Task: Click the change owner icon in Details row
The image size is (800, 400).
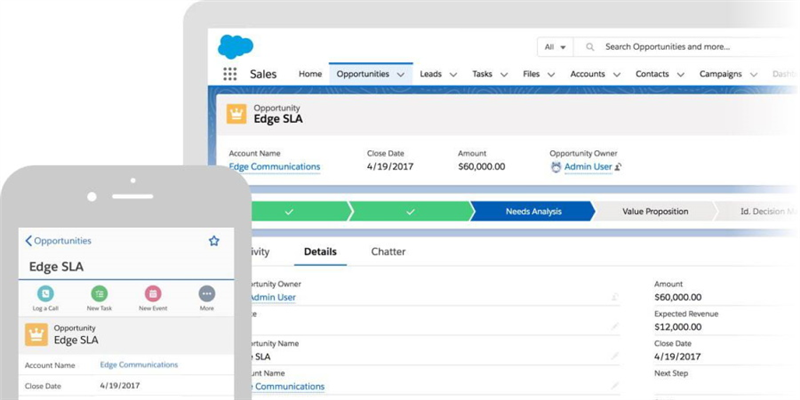Action: tap(615, 296)
